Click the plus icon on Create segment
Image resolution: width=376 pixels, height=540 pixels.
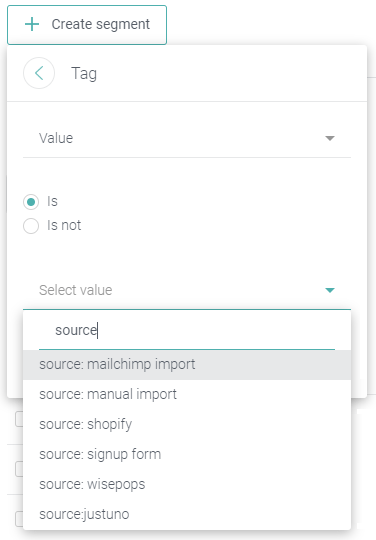point(32,24)
